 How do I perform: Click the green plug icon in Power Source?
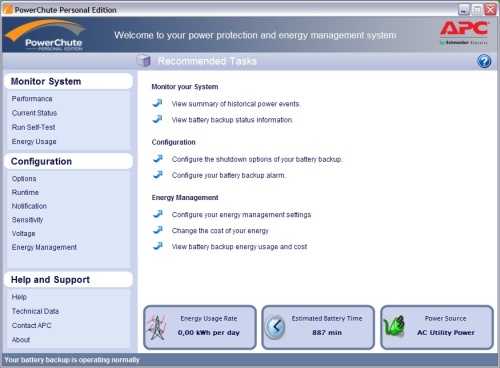394,326
